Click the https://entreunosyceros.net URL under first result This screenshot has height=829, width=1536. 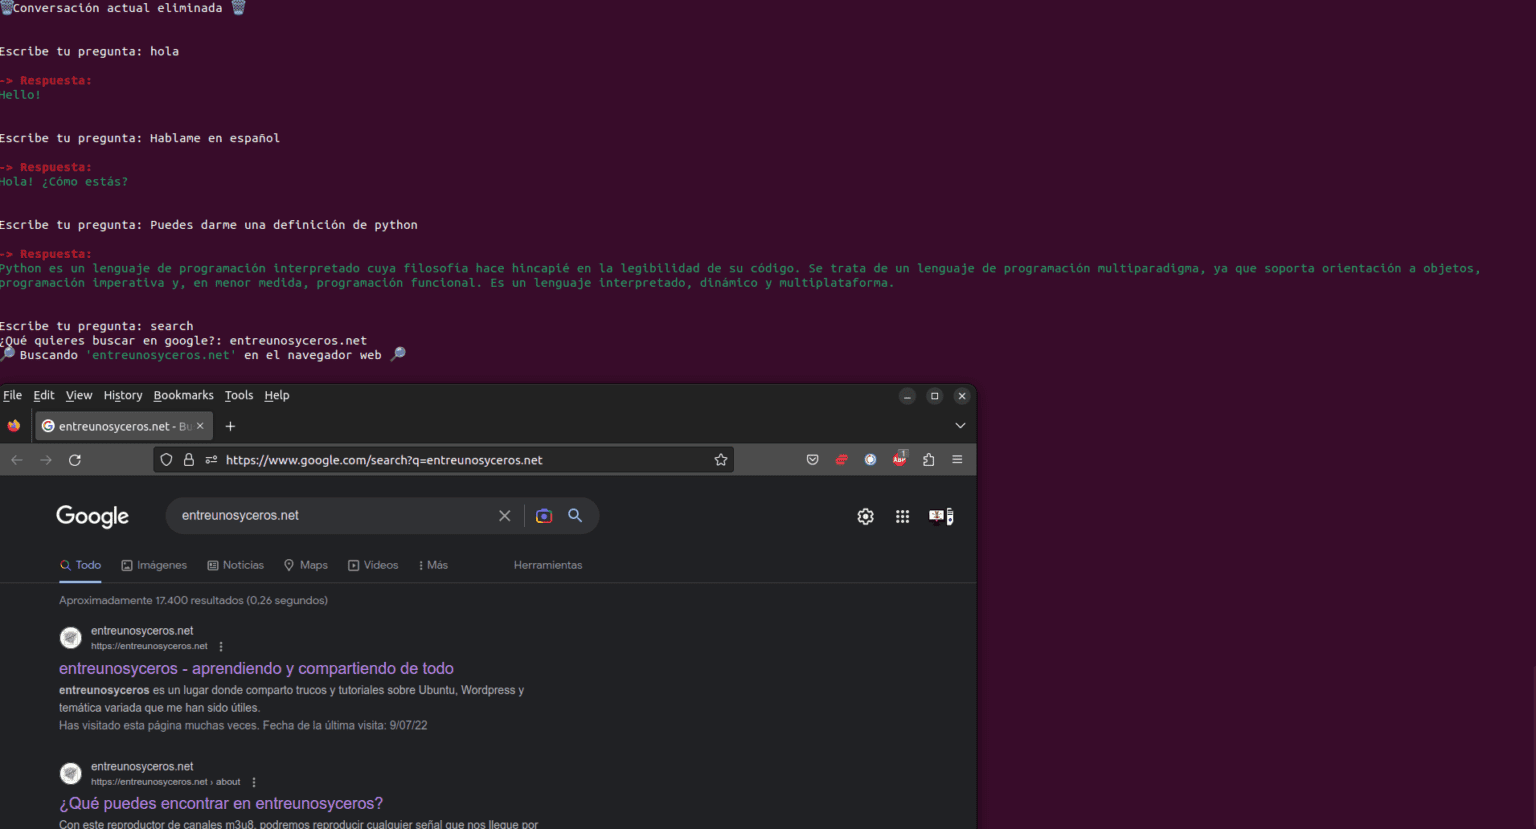(x=149, y=646)
